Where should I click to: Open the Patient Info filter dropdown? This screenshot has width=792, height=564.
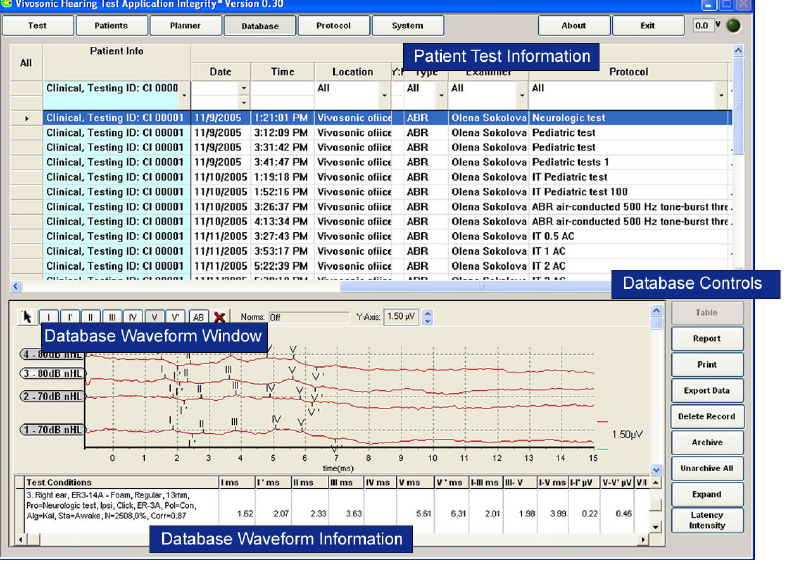[184, 95]
